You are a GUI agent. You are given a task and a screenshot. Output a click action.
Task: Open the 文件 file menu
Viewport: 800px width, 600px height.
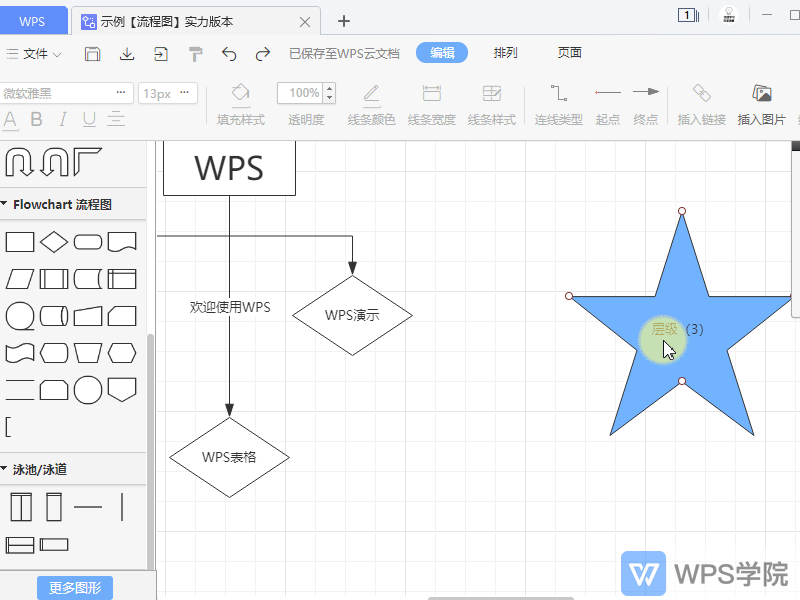click(x=34, y=54)
